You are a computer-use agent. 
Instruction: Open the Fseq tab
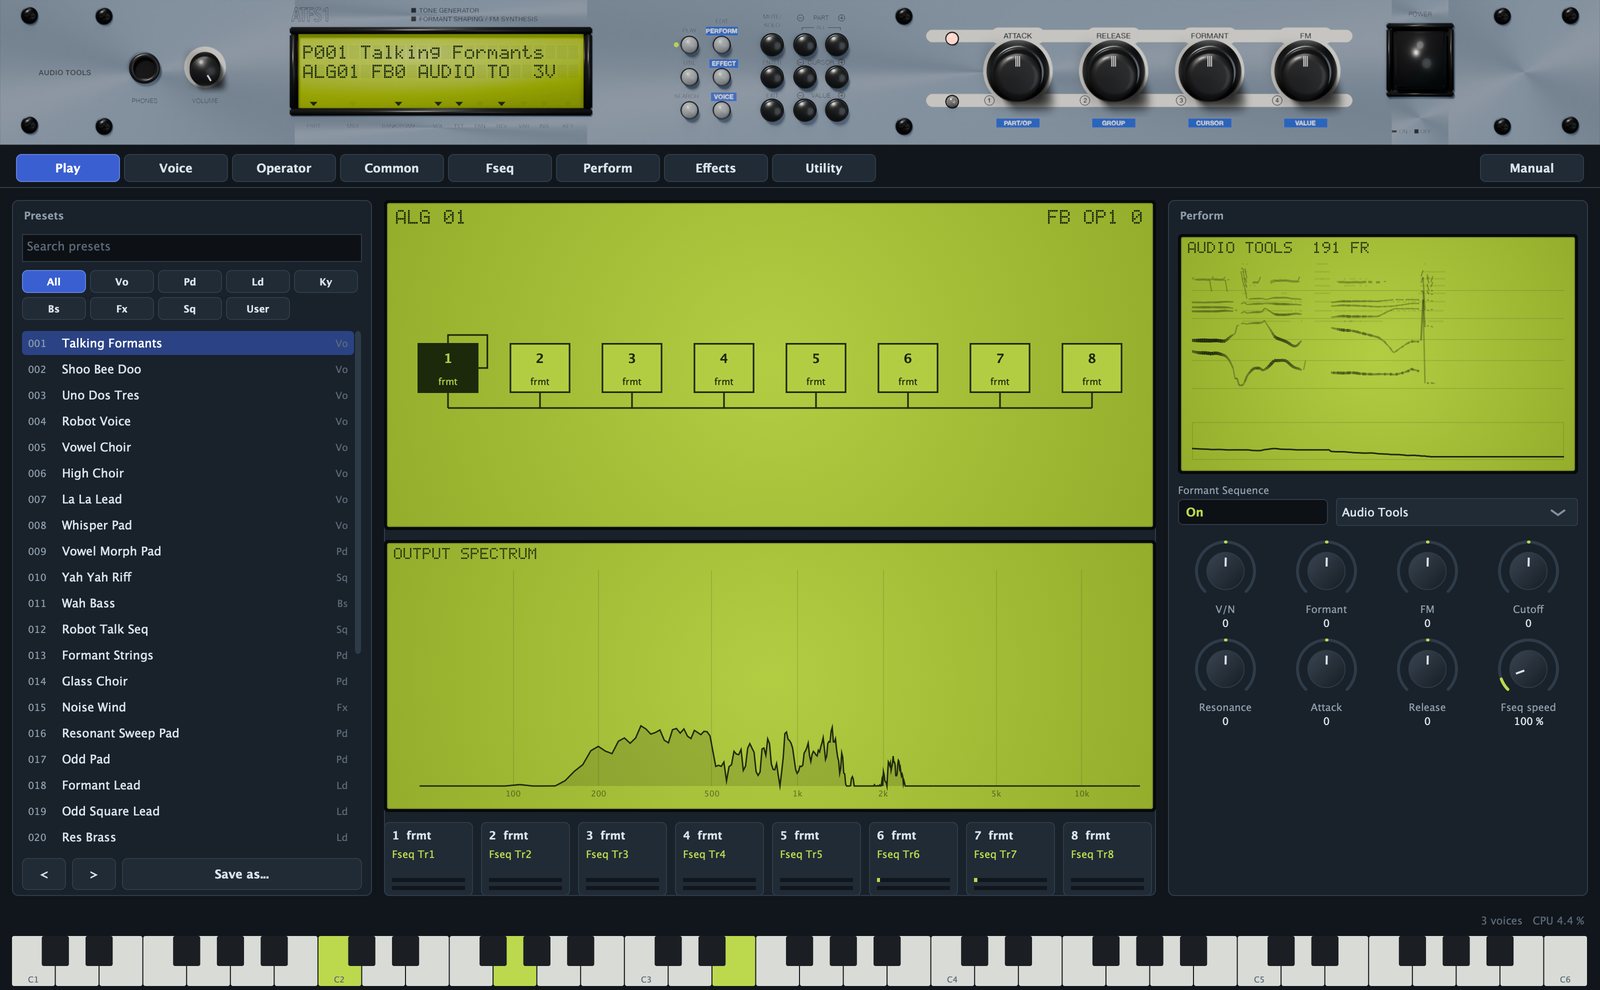click(x=500, y=168)
